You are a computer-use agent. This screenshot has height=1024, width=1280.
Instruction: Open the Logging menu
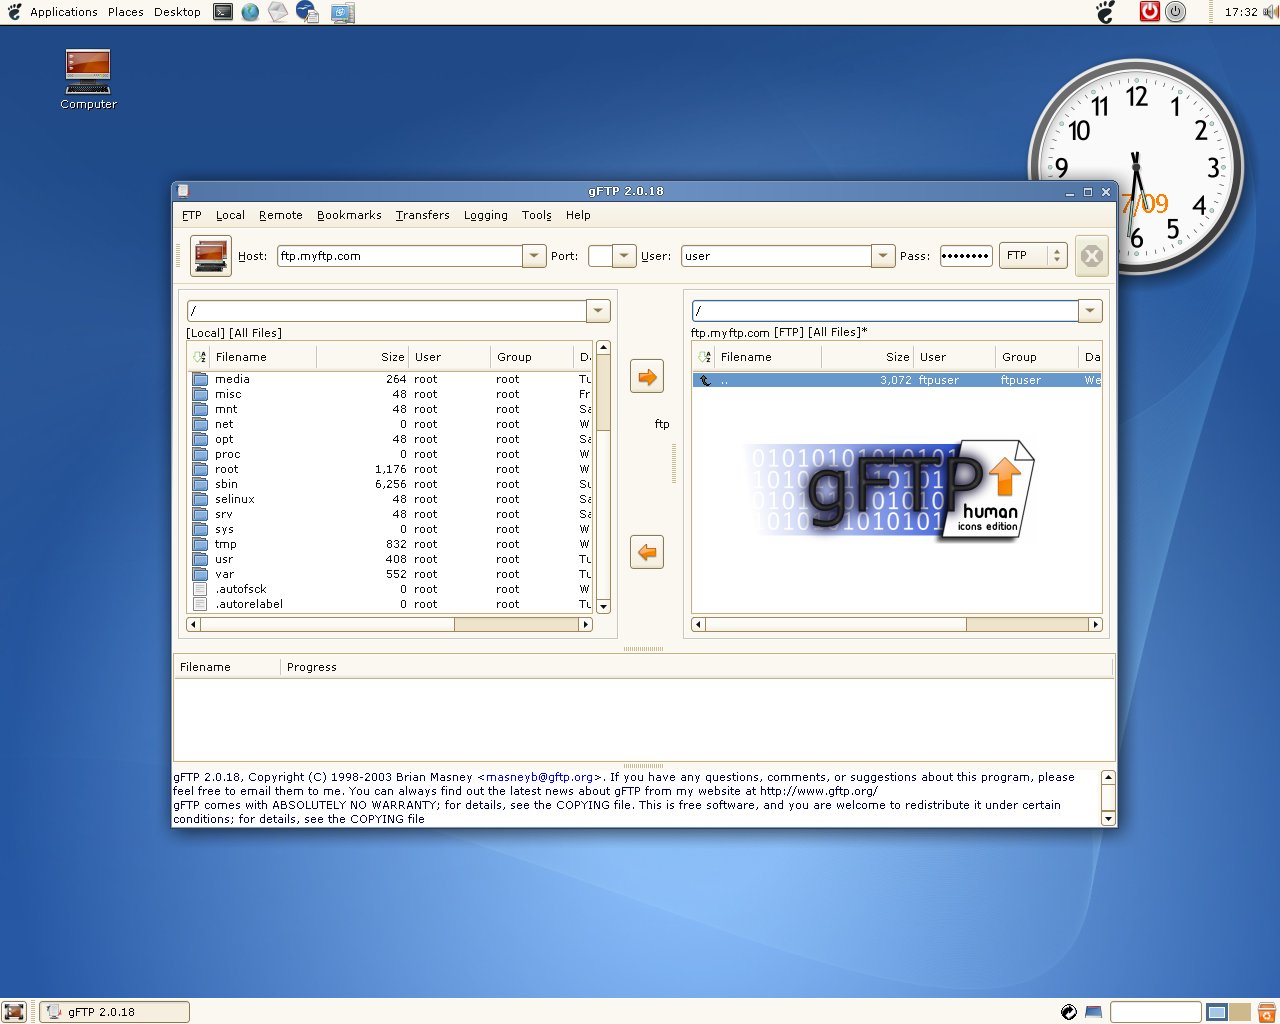click(485, 215)
